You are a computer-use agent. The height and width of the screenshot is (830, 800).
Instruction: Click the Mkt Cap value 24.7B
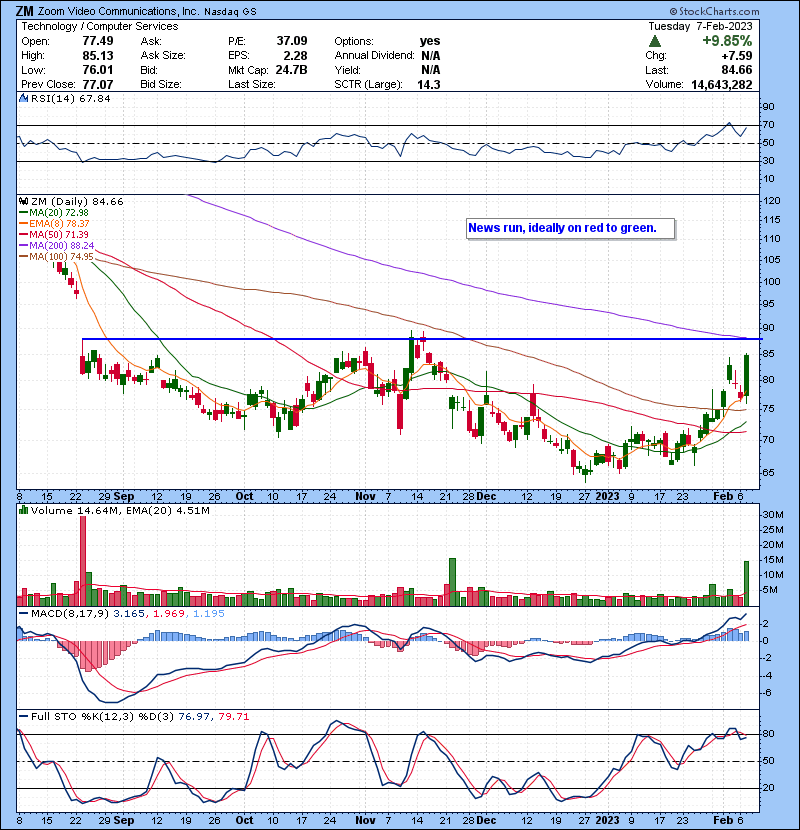[291, 70]
